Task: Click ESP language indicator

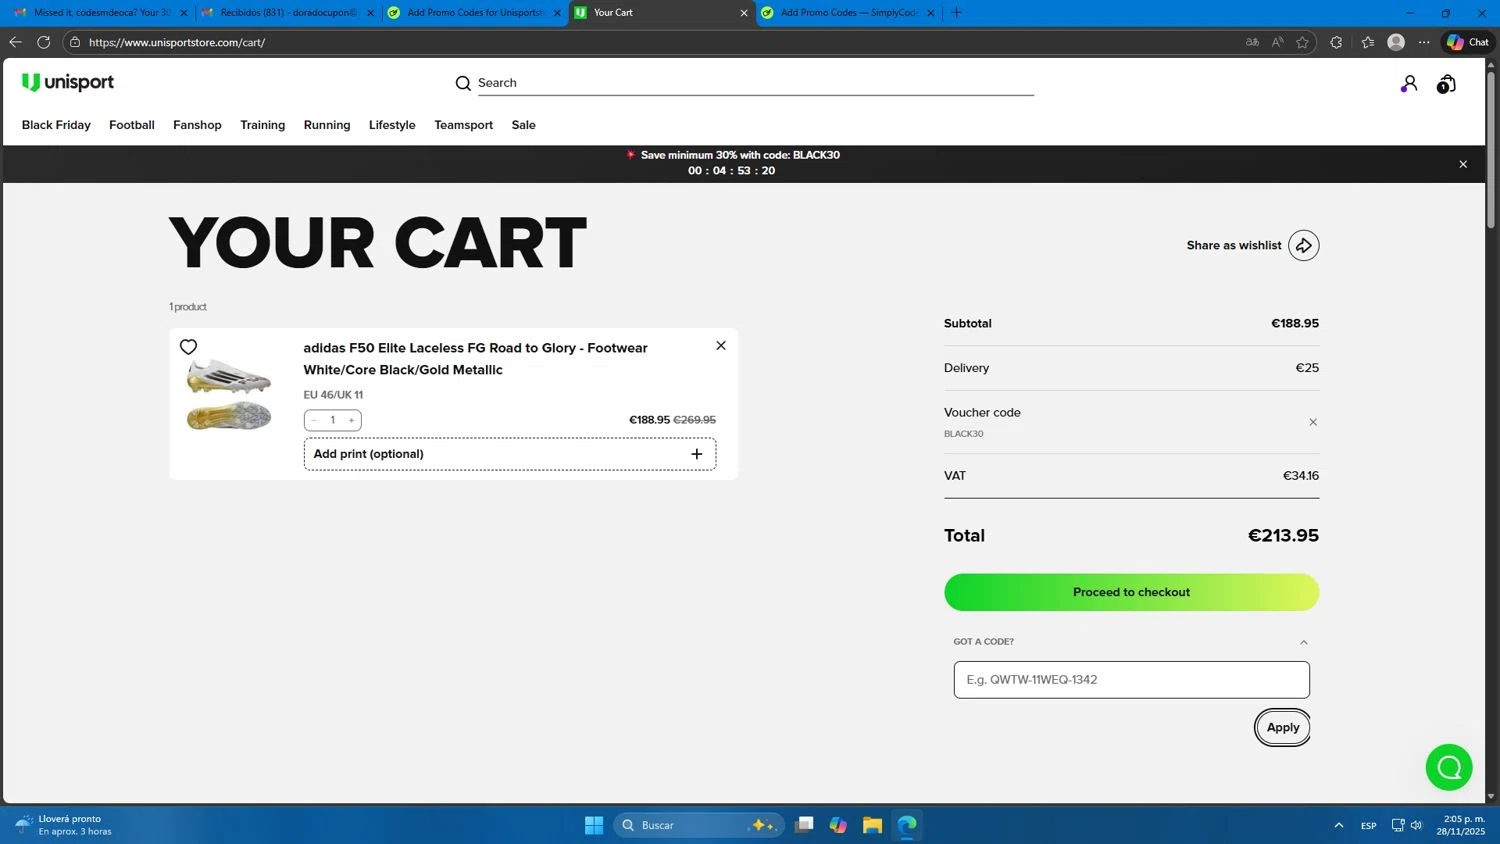Action: click(x=1368, y=825)
